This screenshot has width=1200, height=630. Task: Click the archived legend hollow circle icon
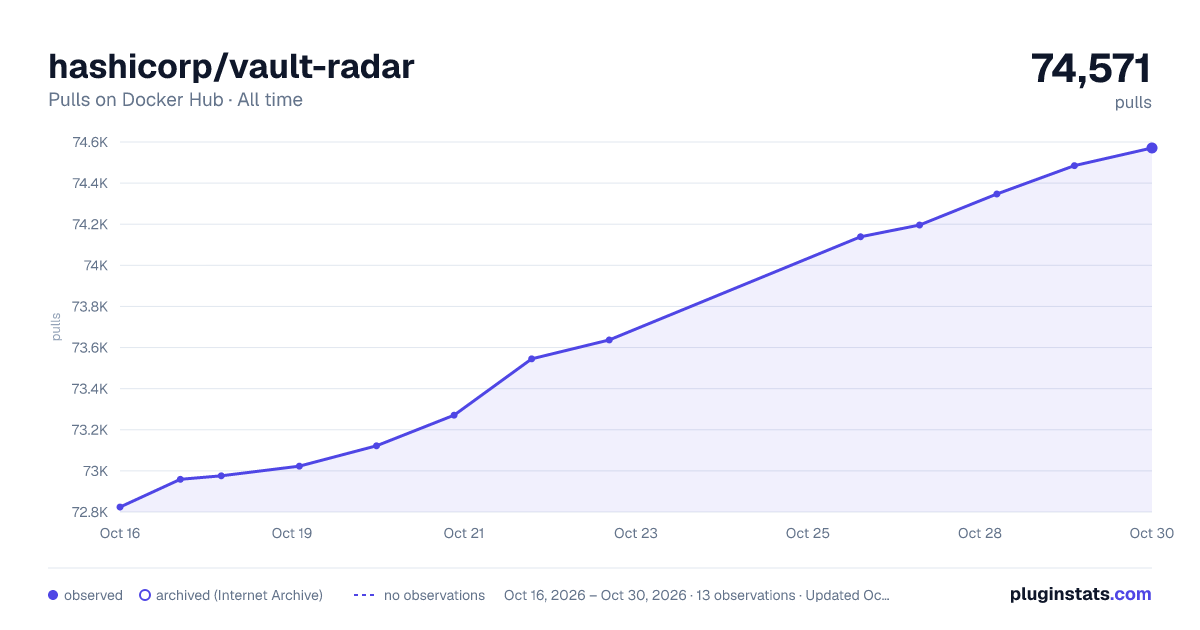[145, 595]
